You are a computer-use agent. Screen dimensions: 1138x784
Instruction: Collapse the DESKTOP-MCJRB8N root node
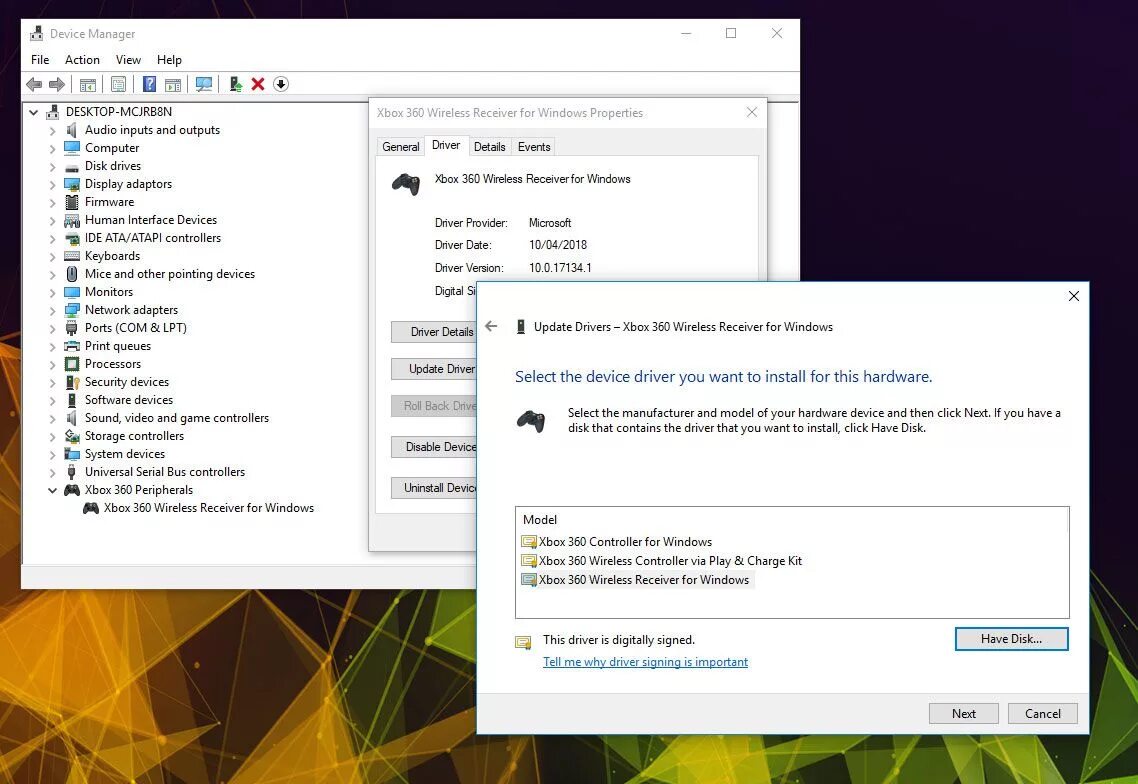click(x=33, y=112)
